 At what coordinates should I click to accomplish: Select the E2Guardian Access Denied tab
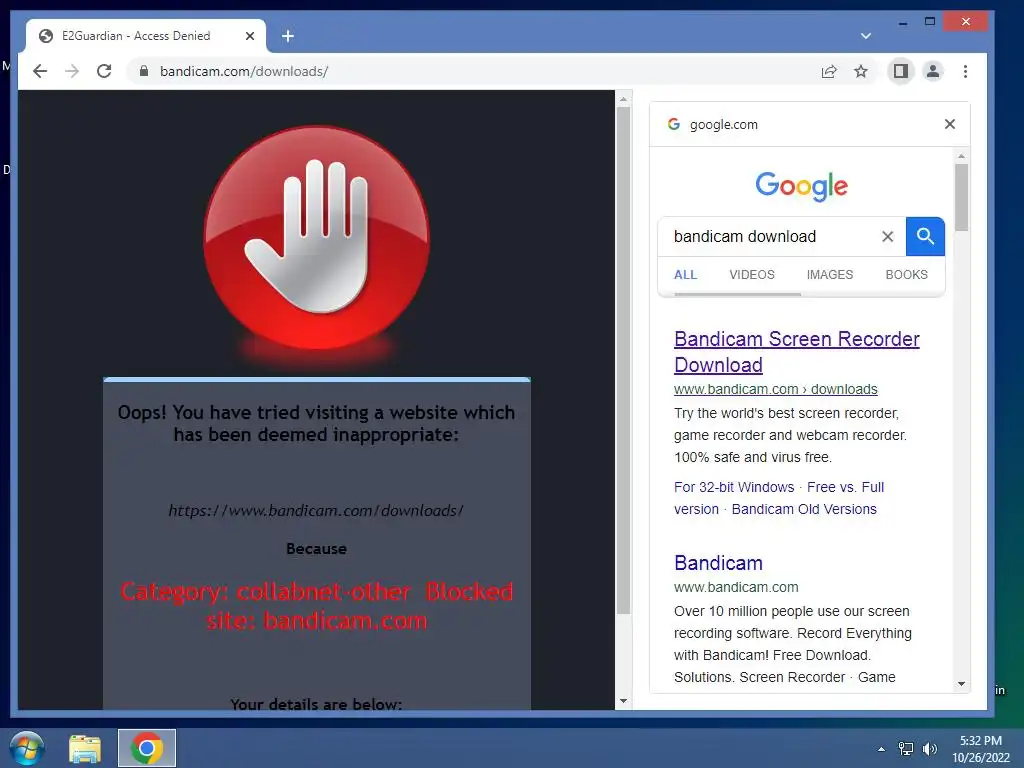136,36
